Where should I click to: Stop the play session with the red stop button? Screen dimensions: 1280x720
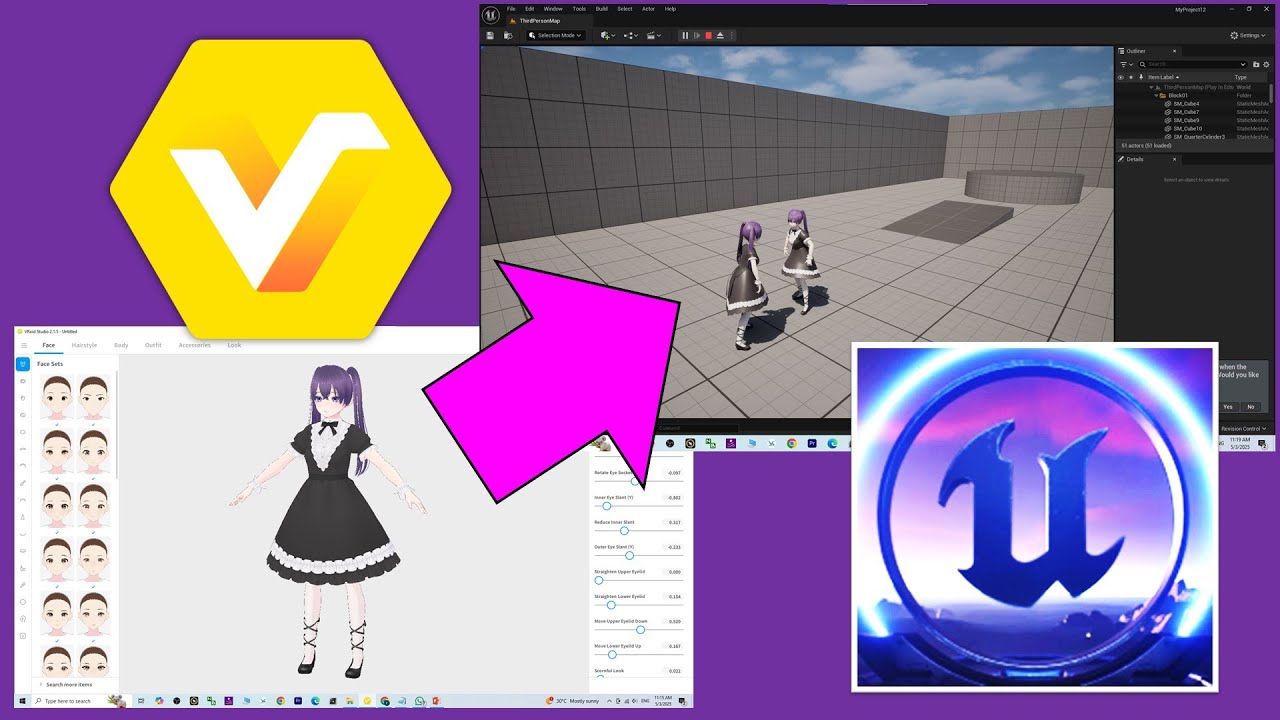(x=708, y=35)
